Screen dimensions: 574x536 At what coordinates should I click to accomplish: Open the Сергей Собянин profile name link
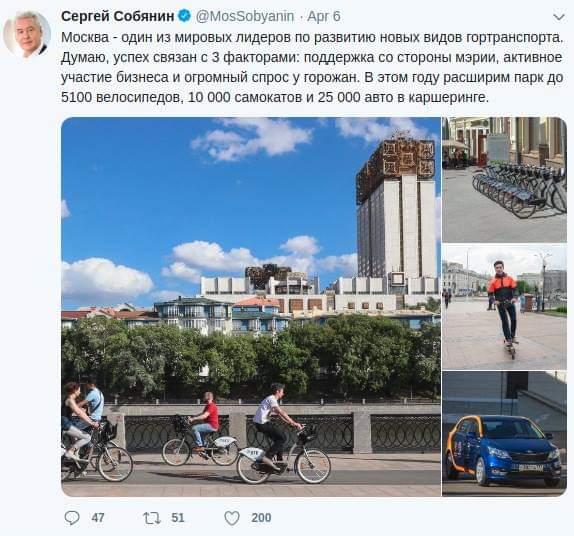(118, 16)
